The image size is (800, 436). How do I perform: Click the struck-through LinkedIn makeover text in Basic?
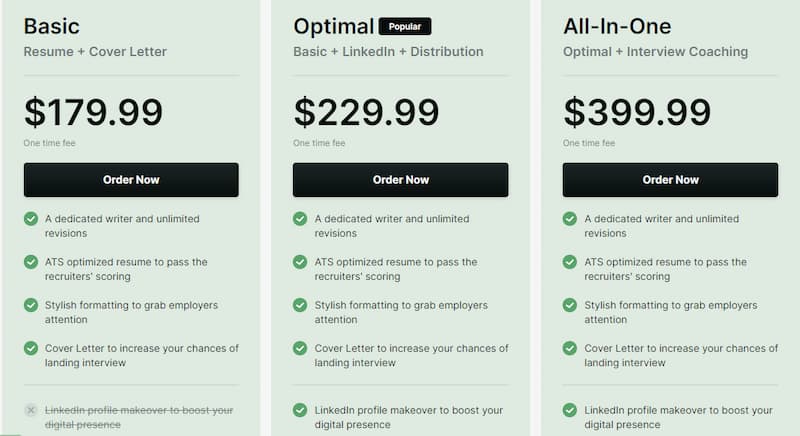(139, 417)
